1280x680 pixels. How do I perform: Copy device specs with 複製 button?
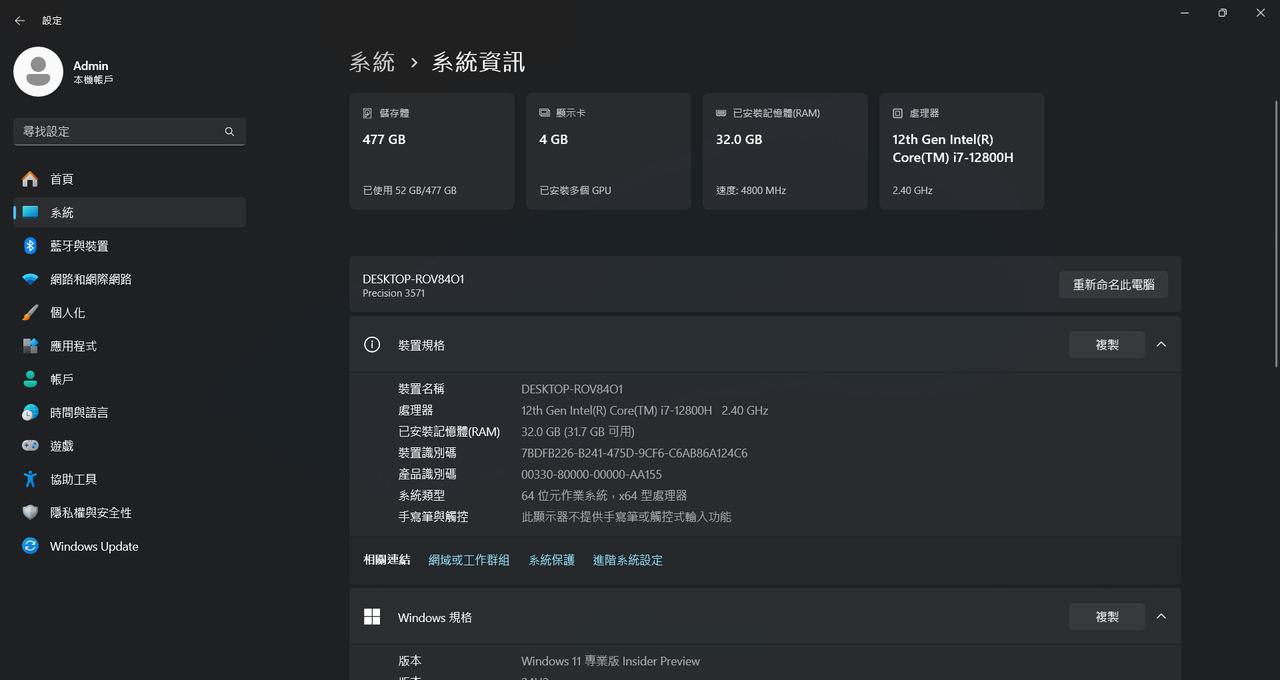(x=1107, y=344)
